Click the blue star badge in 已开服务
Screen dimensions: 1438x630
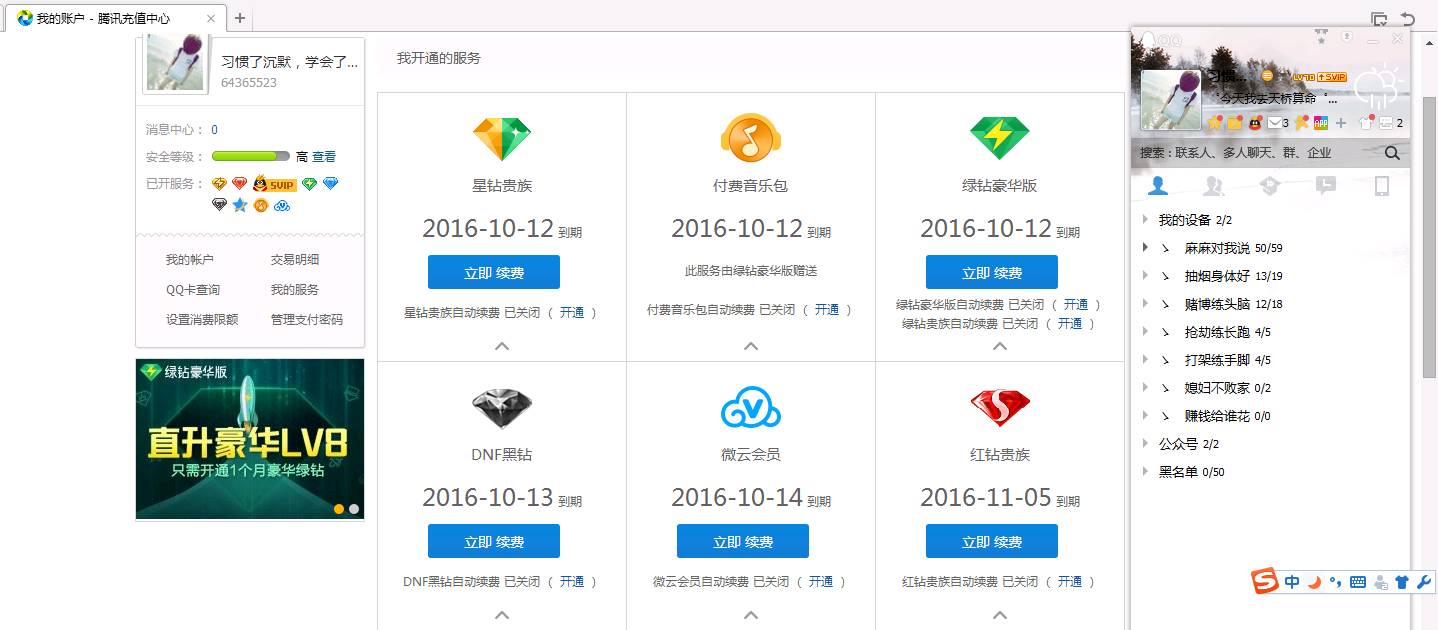coord(240,205)
